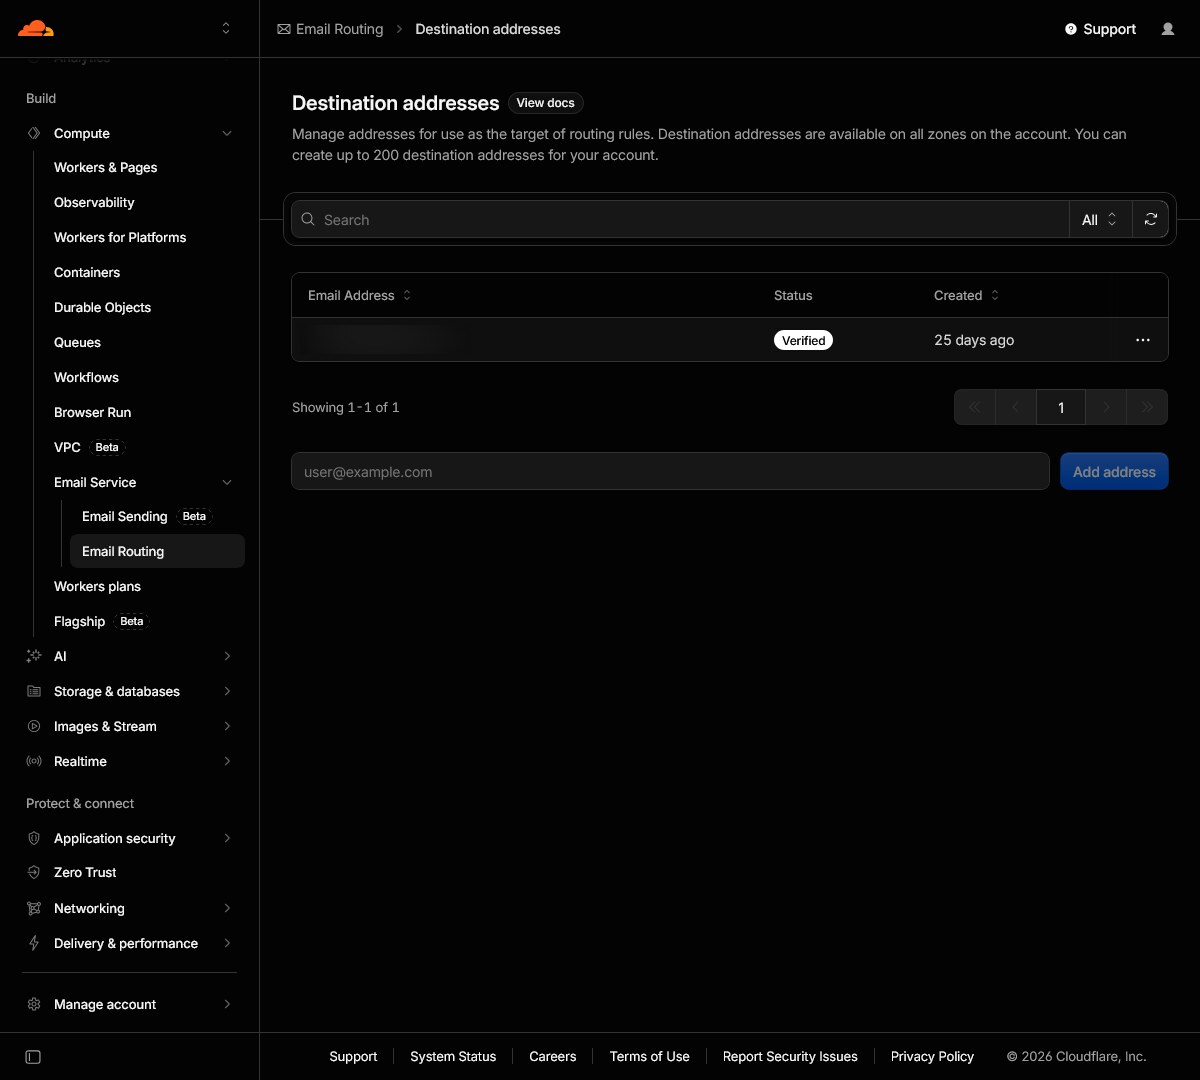The width and height of the screenshot is (1200, 1080).
Task: Toggle sidebar collapse icon at bottom
Action: (x=33, y=1057)
